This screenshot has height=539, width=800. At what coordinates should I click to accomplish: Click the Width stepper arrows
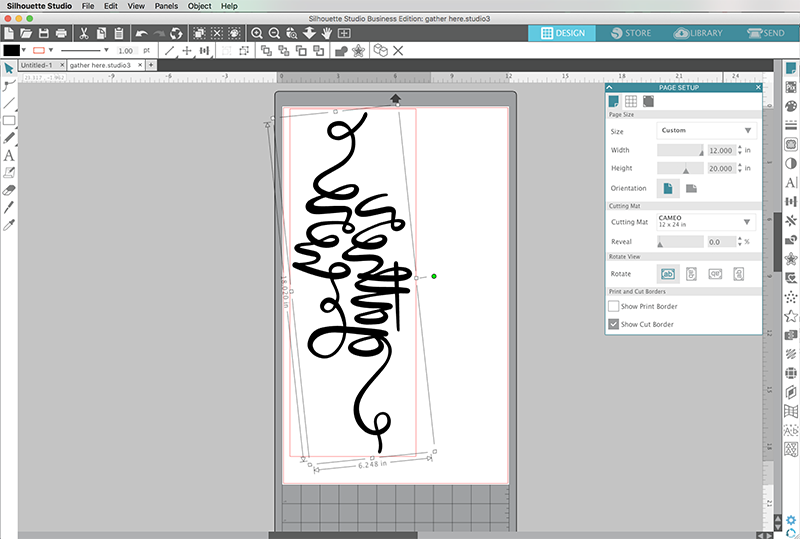click(x=740, y=150)
